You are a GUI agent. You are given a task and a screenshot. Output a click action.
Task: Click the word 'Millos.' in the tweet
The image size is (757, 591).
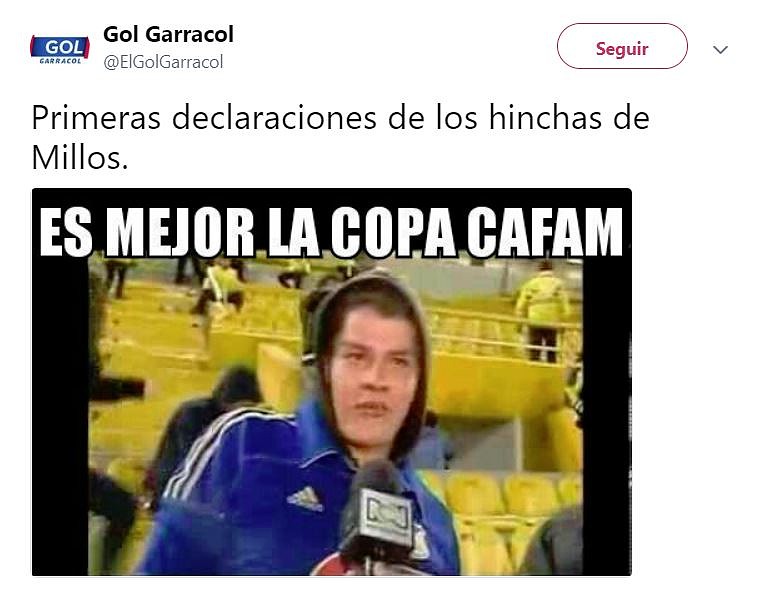[x=80, y=158]
